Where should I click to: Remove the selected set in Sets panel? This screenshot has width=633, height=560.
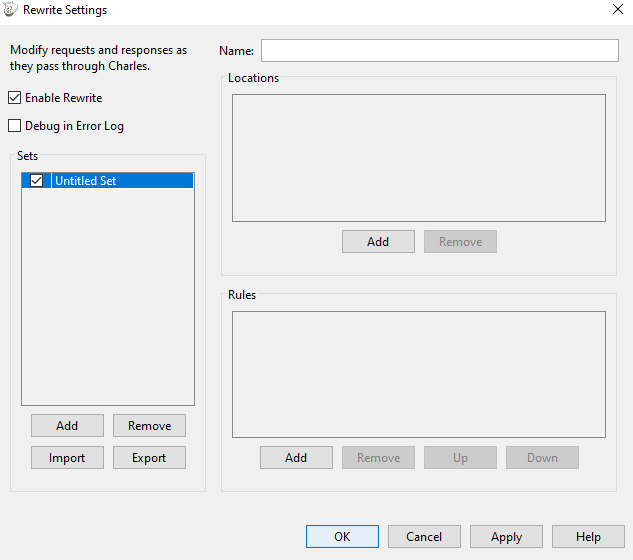point(149,426)
